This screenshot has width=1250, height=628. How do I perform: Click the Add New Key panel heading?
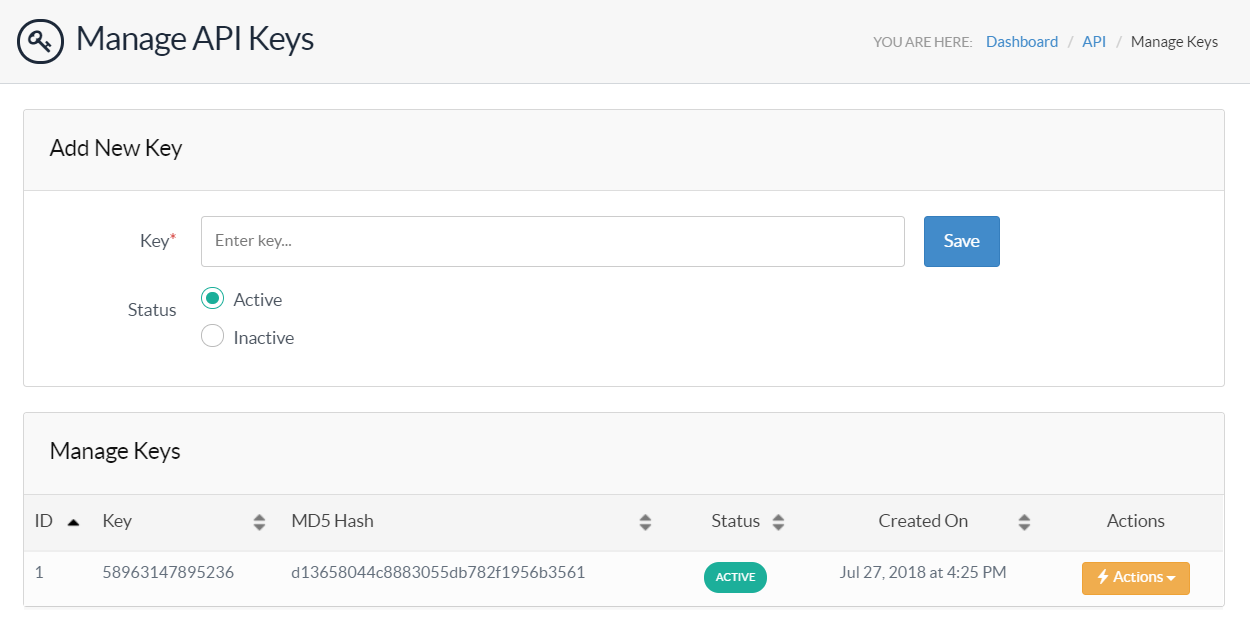click(116, 149)
